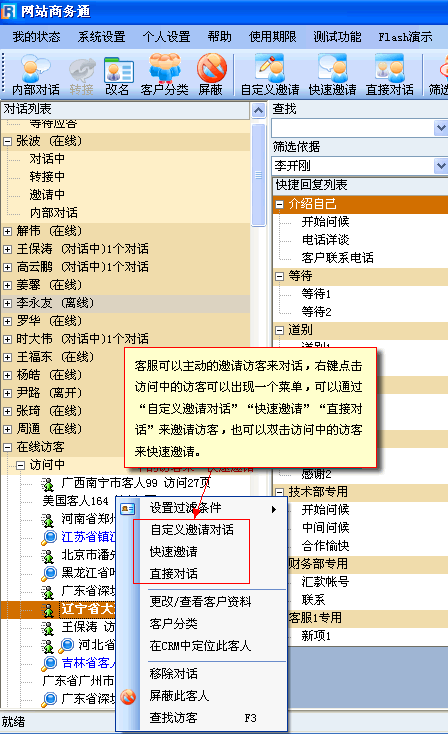Image resolution: width=448 pixels, height=734 pixels.
Task: Select 屏蔽此客人 in context menu
Action: pyautogui.click(x=179, y=696)
